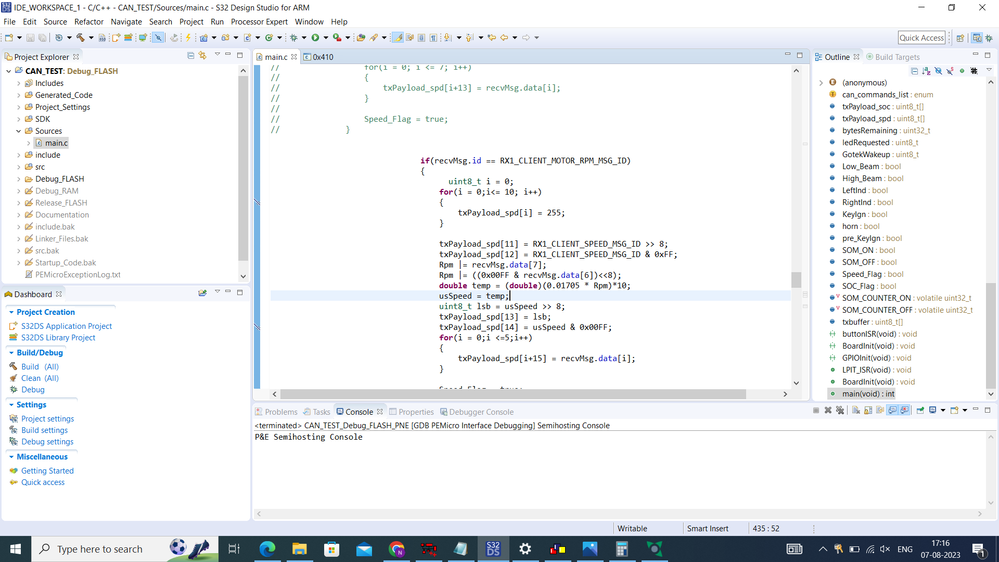Open Calculator from taskbar
Screen dimensions: 999x562
tap(622, 549)
